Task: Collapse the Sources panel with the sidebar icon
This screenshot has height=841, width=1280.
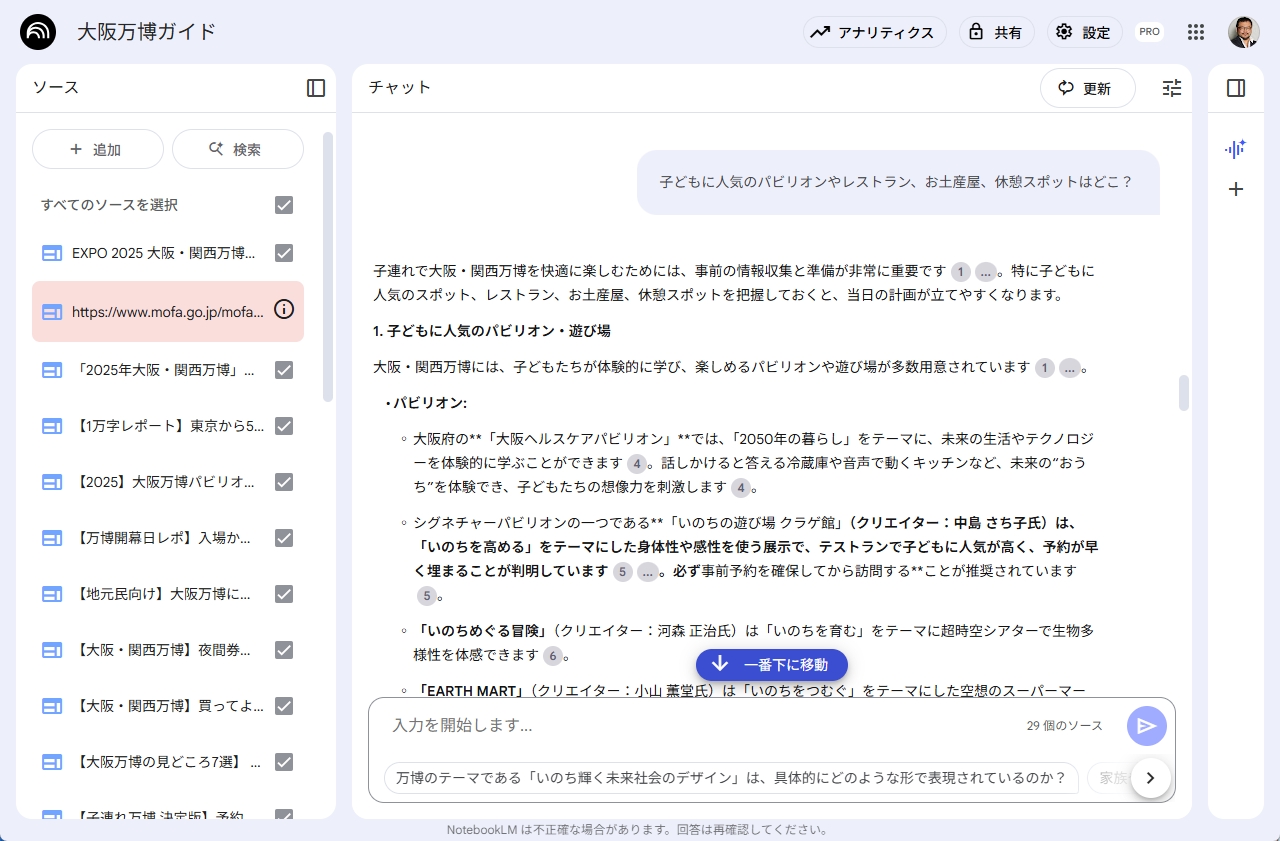Action: (x=316, y=88)
